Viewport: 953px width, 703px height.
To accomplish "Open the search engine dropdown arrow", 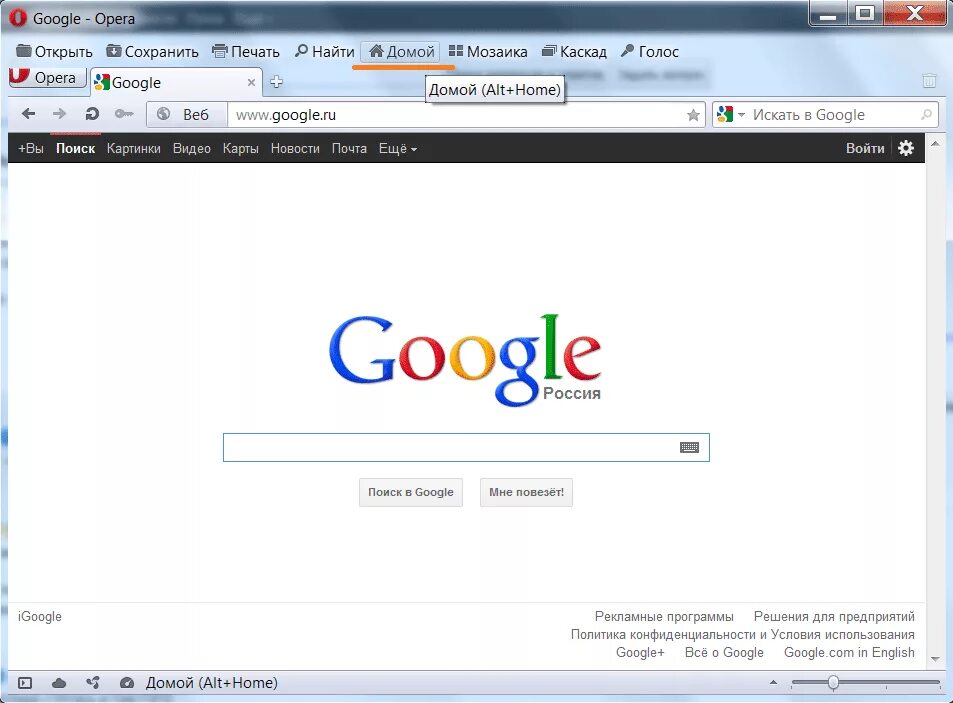I will (x=741, y=114).
